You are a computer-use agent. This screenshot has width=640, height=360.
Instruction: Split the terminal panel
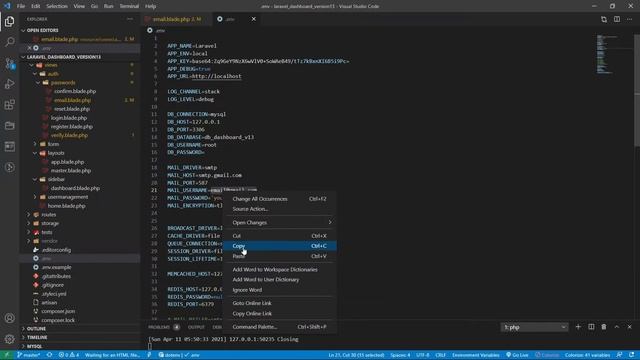click(x=591, y=327)
